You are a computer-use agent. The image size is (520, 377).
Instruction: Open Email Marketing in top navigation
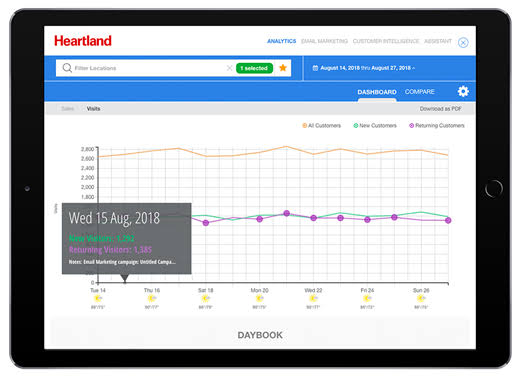point(324,41)
